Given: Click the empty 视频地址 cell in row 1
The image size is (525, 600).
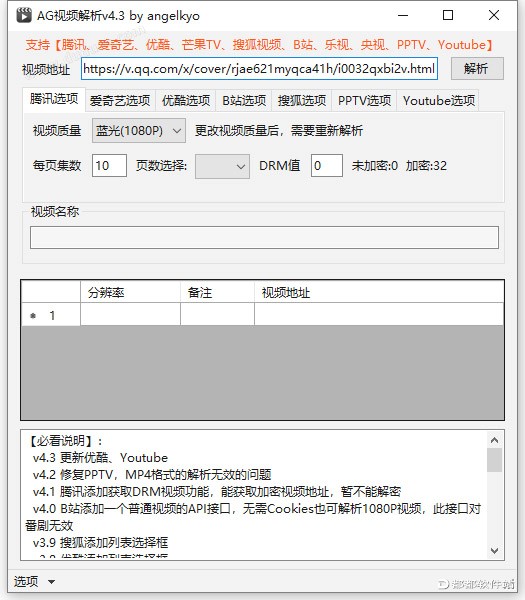Looking at the screenshot, I should (x=378, y=315).
